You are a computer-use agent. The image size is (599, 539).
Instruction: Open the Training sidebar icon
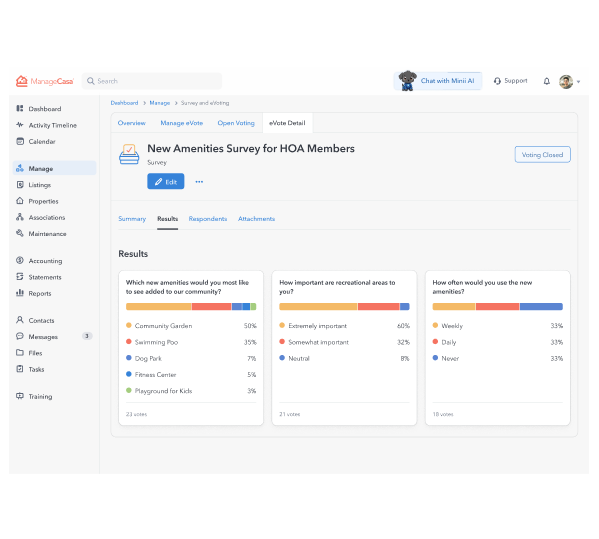[x=20, y=396]
